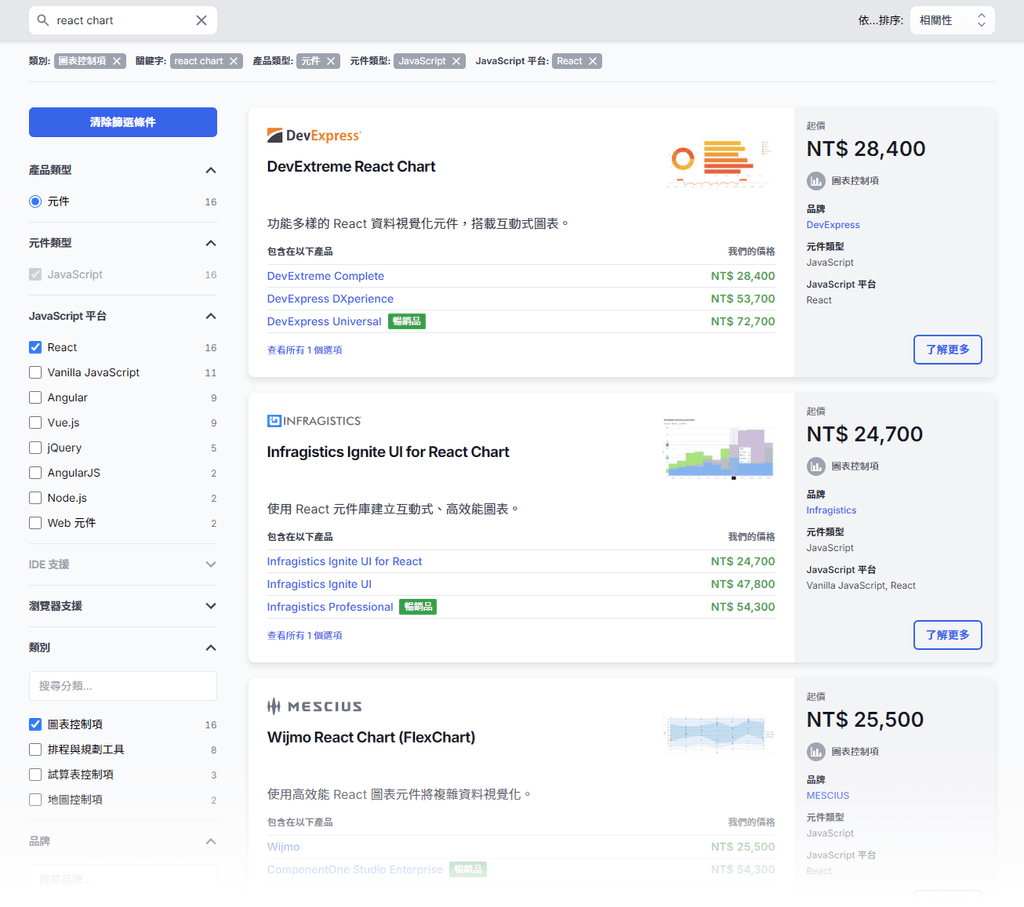The height and width of the screenshot is (907, 1024).
Task: Remove the 元件 product type filter tag
Action: pyautogui.click(x=331, y=61)
